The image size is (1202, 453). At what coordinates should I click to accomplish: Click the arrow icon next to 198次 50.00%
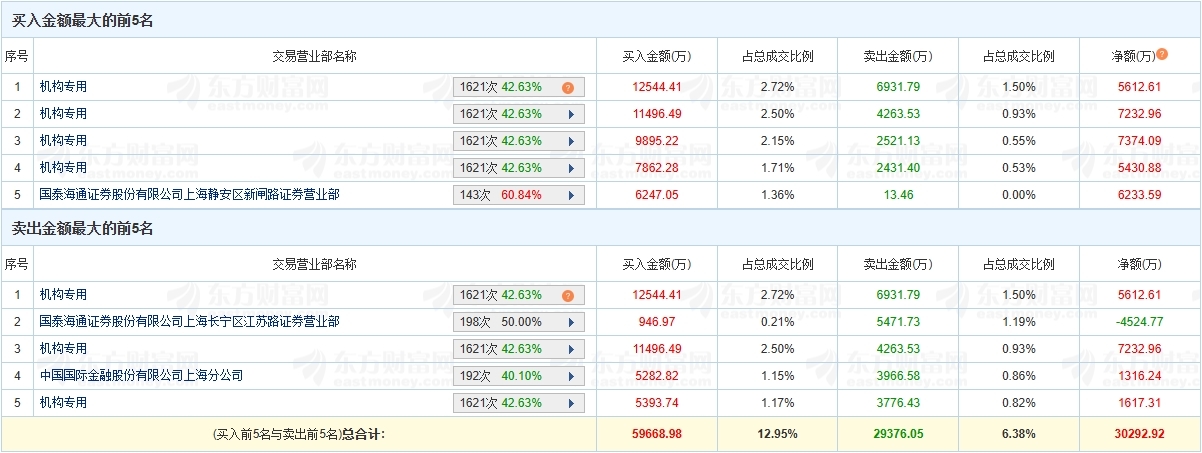tap(571, 322)
